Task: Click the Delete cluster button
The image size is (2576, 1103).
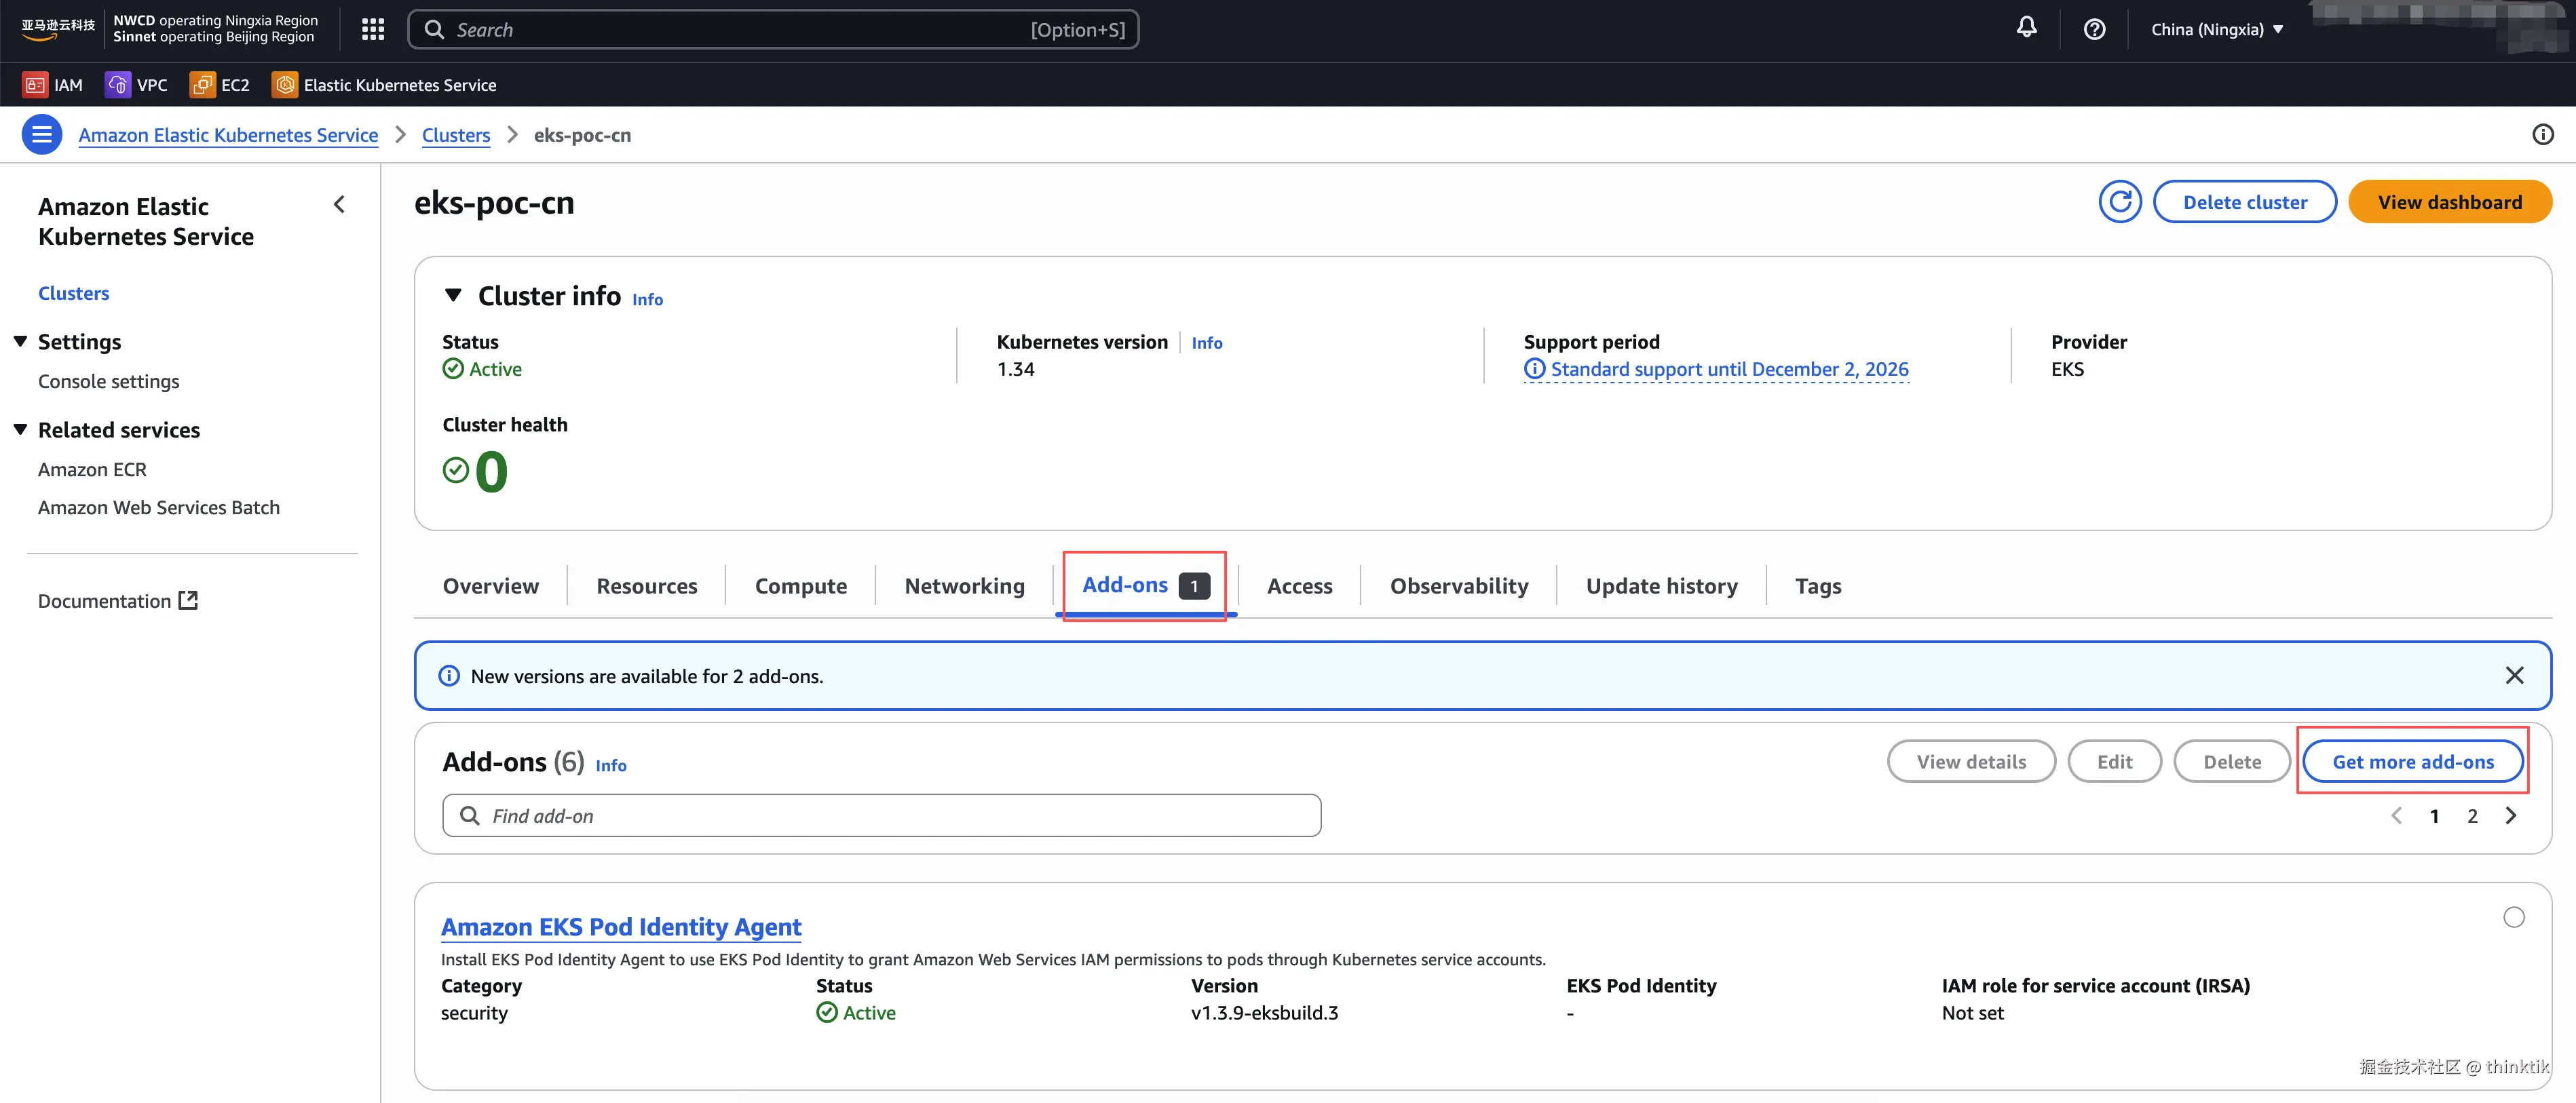Action: (2244, 202)
